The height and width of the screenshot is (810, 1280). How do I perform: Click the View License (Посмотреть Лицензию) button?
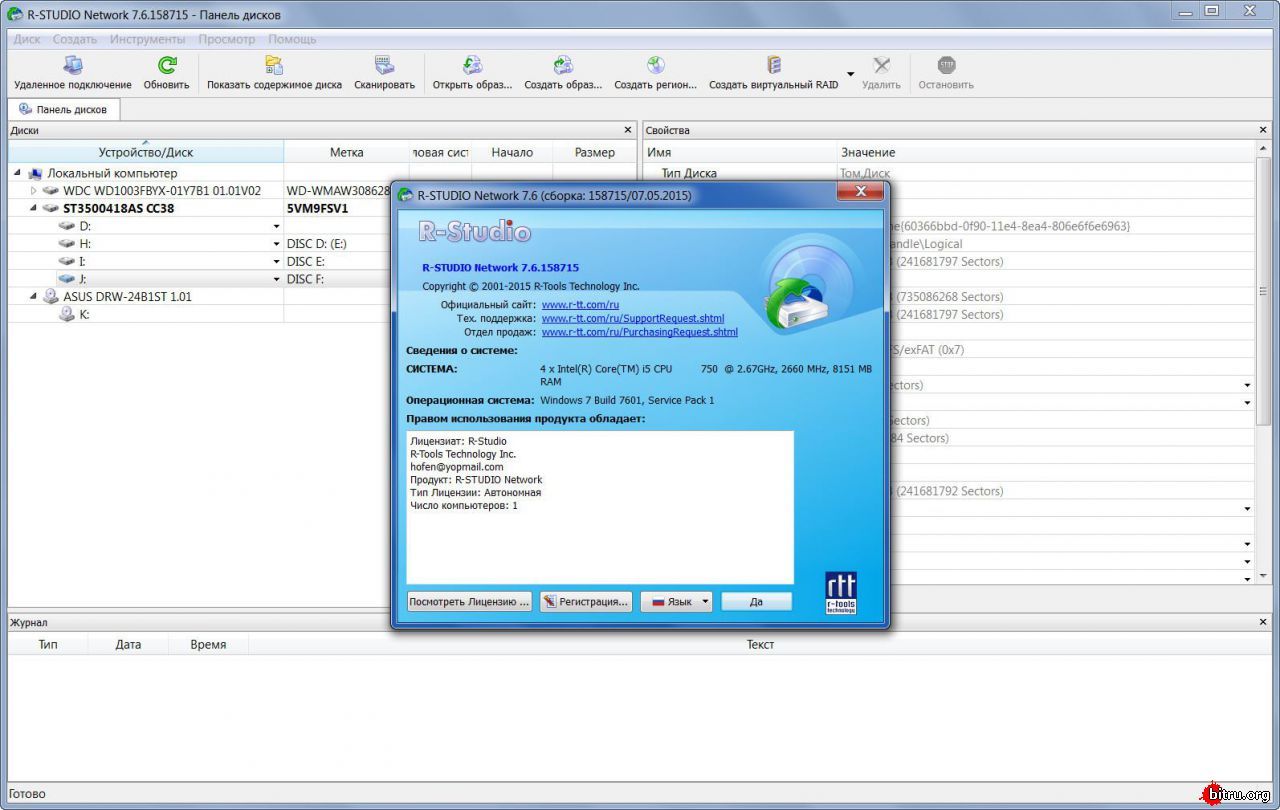(470, 601)
